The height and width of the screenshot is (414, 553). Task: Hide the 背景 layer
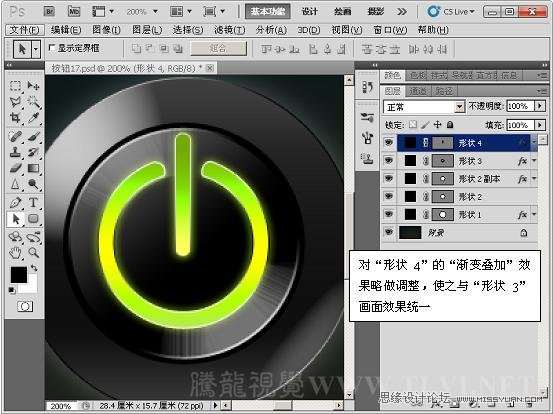[x=389, y=232]
